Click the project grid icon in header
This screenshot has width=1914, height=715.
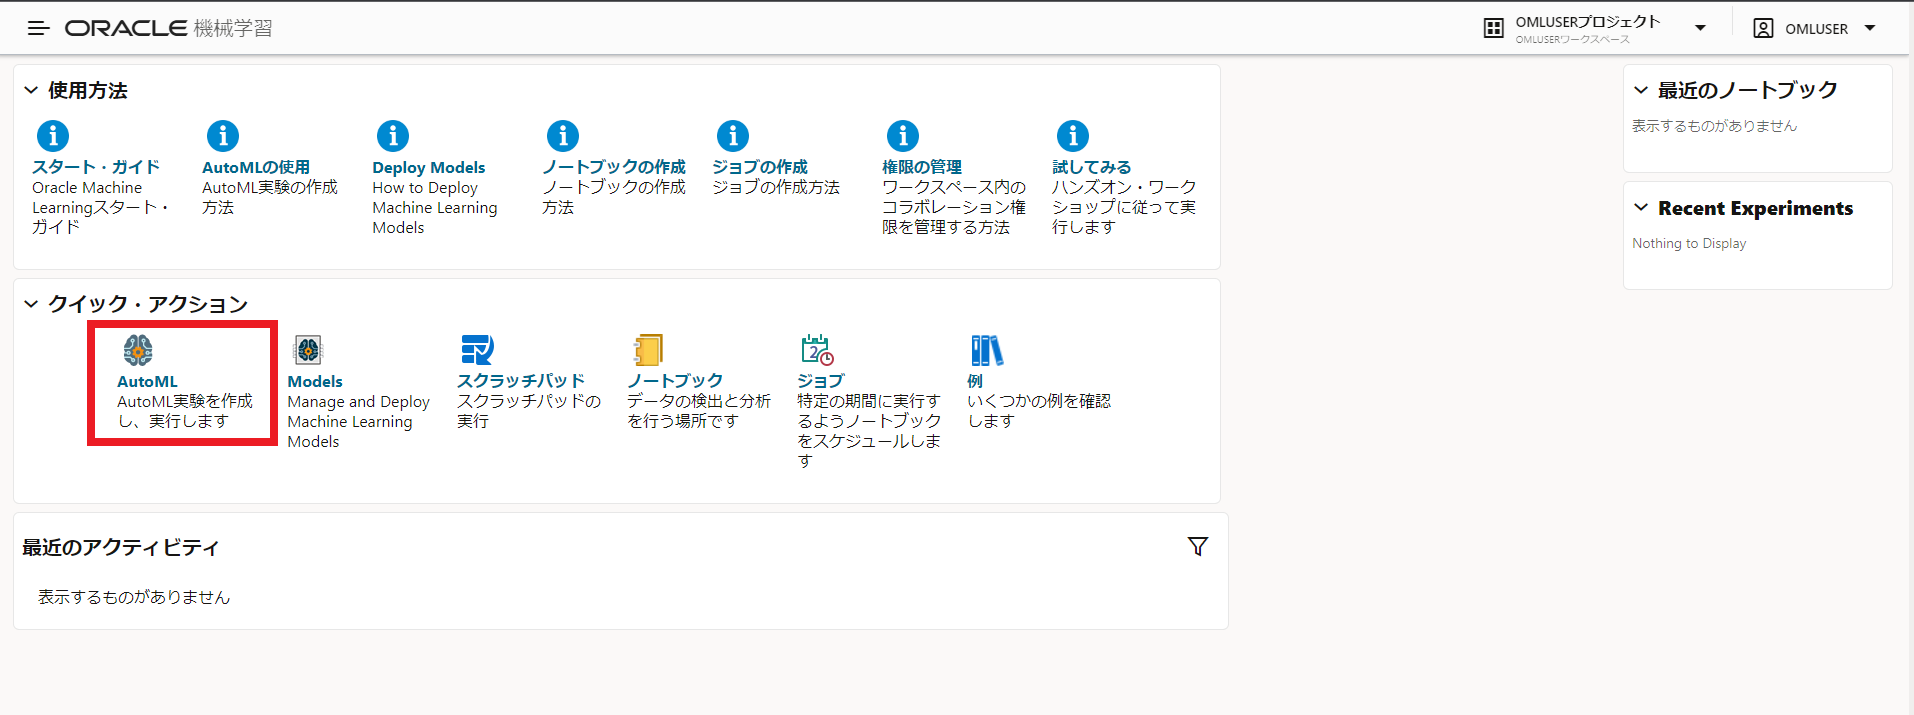[1494, 28]
